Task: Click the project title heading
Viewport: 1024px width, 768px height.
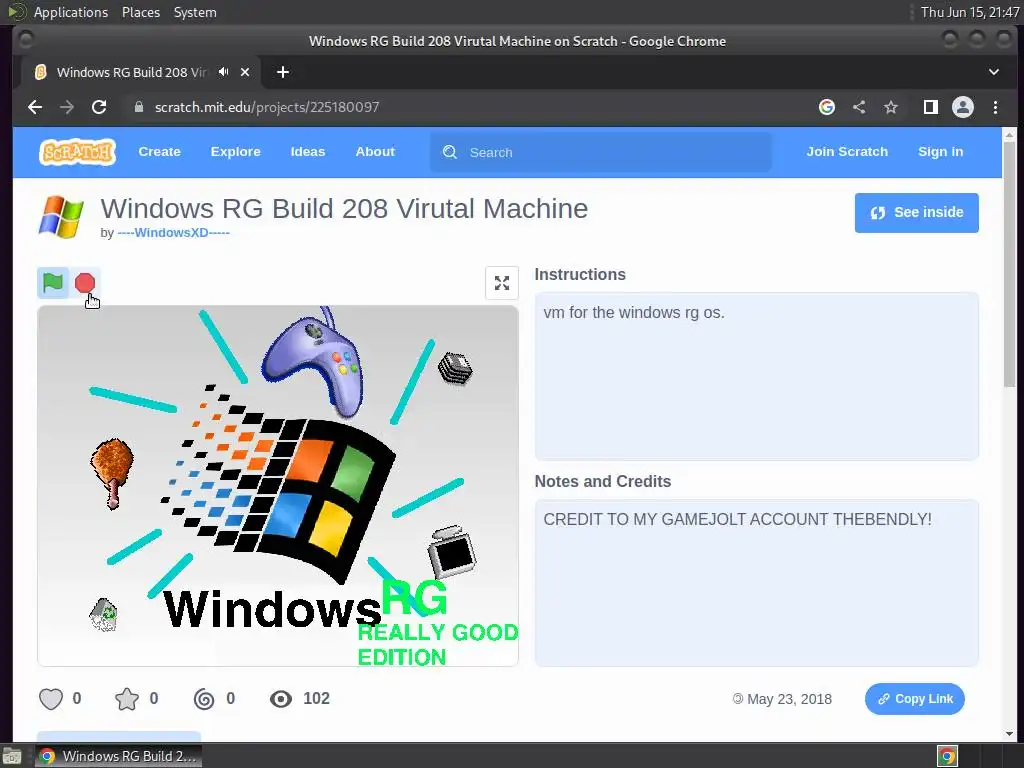Action: [344, 209]
